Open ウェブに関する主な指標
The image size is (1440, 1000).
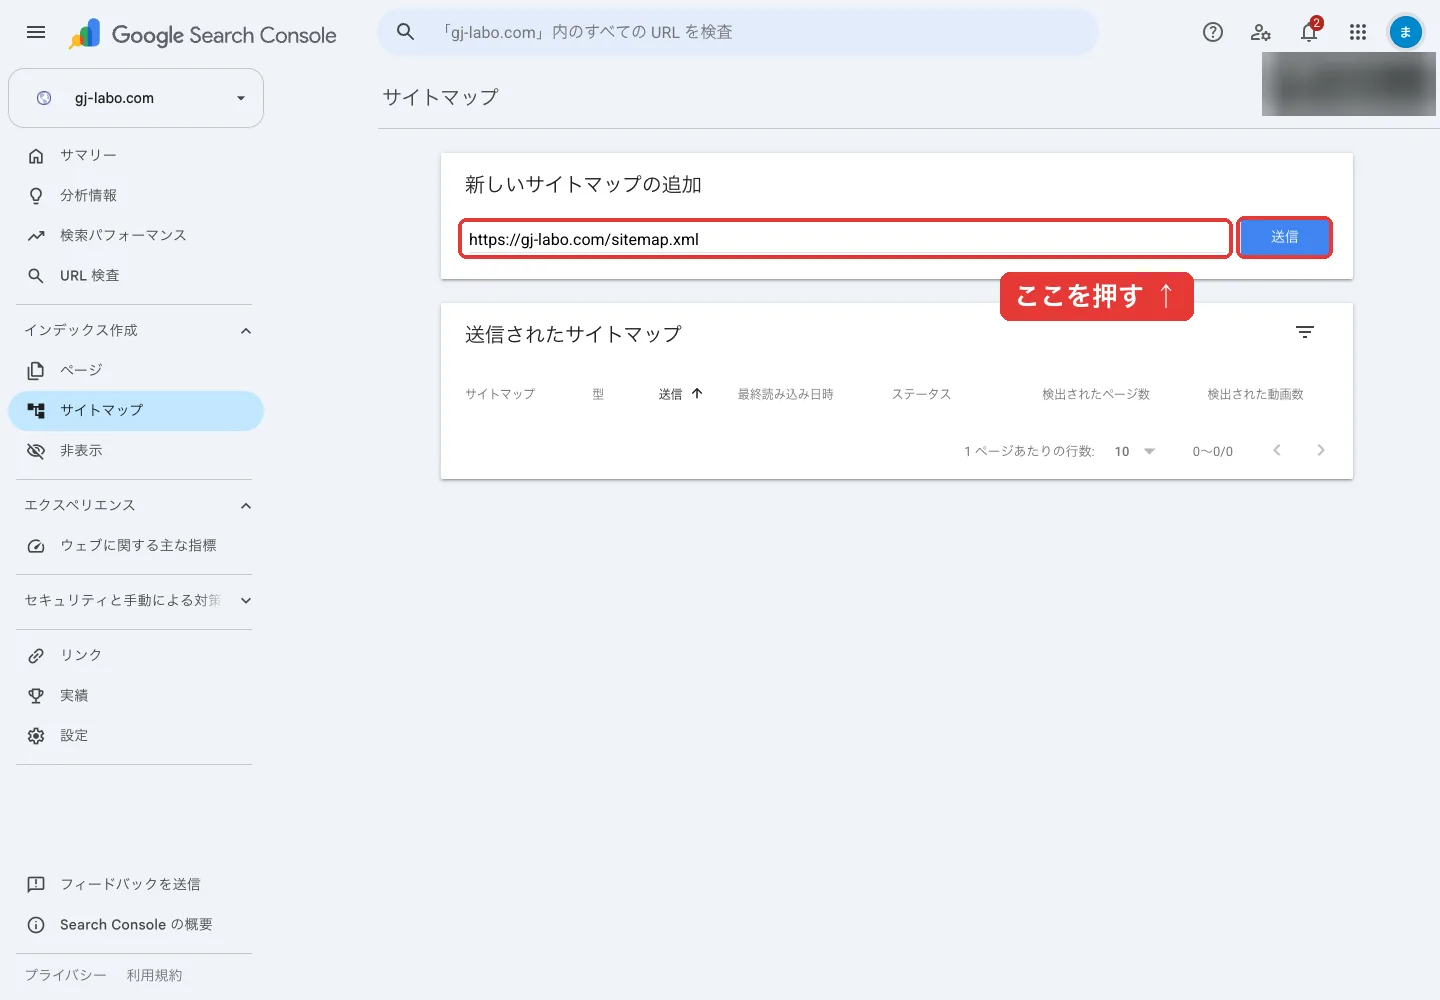point(136,545)
